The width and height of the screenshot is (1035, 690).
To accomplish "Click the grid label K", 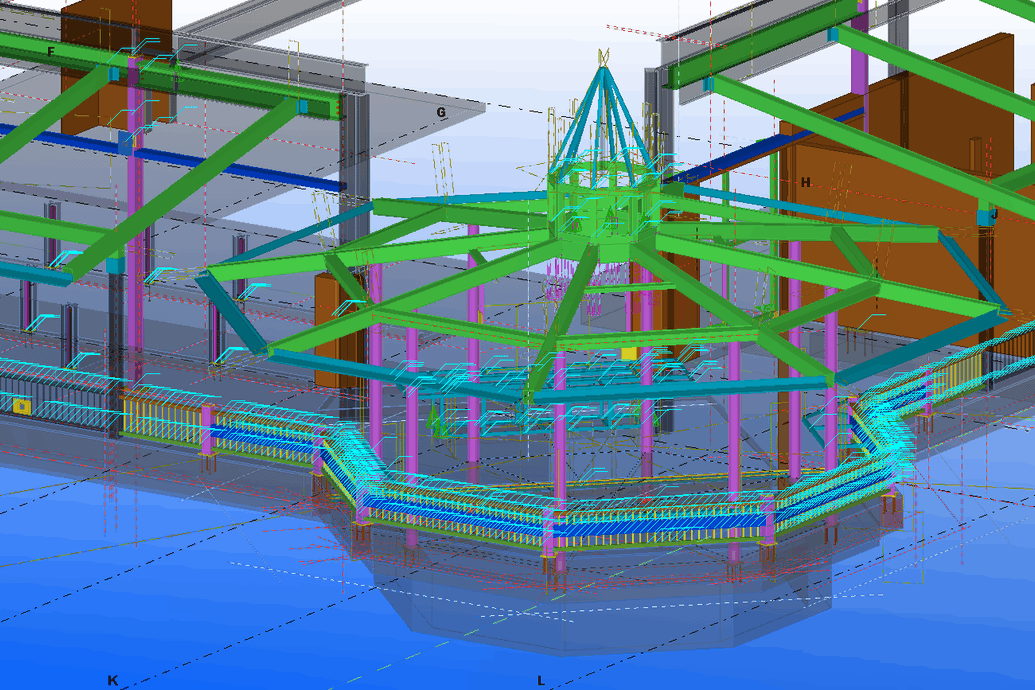I will (x=113, y=681).
